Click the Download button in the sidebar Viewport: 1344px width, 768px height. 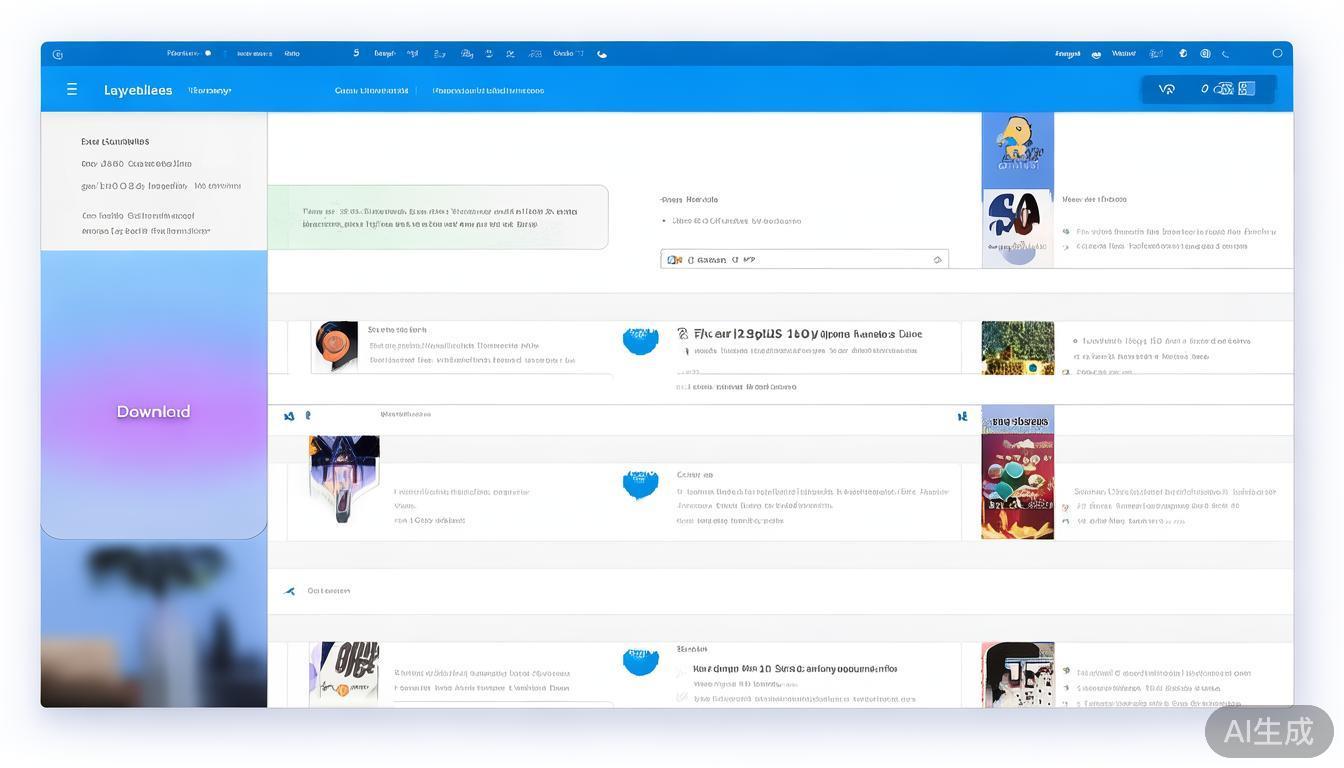click(x=153, y=412)
